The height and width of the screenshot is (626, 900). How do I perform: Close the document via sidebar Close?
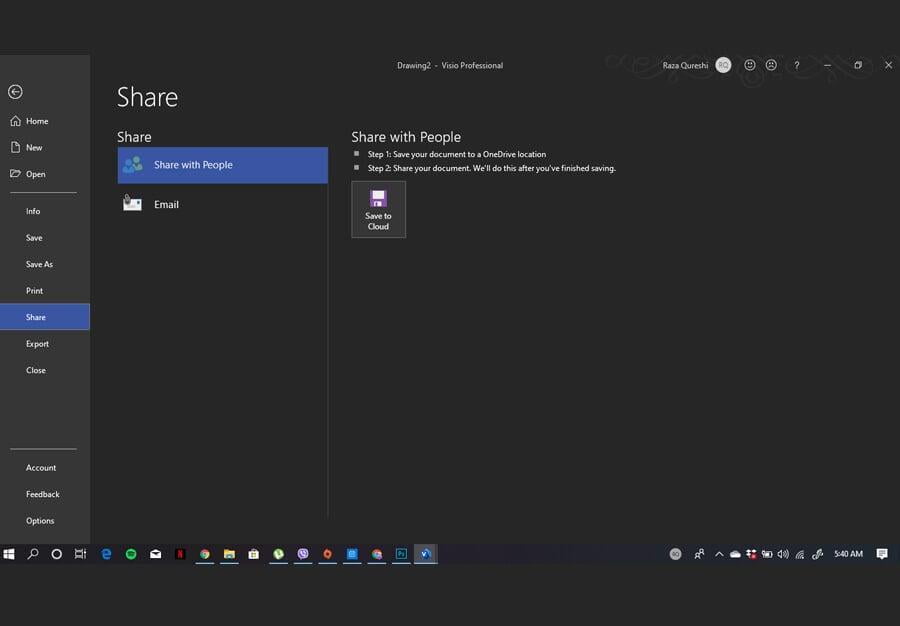click(x=45, y=370)
